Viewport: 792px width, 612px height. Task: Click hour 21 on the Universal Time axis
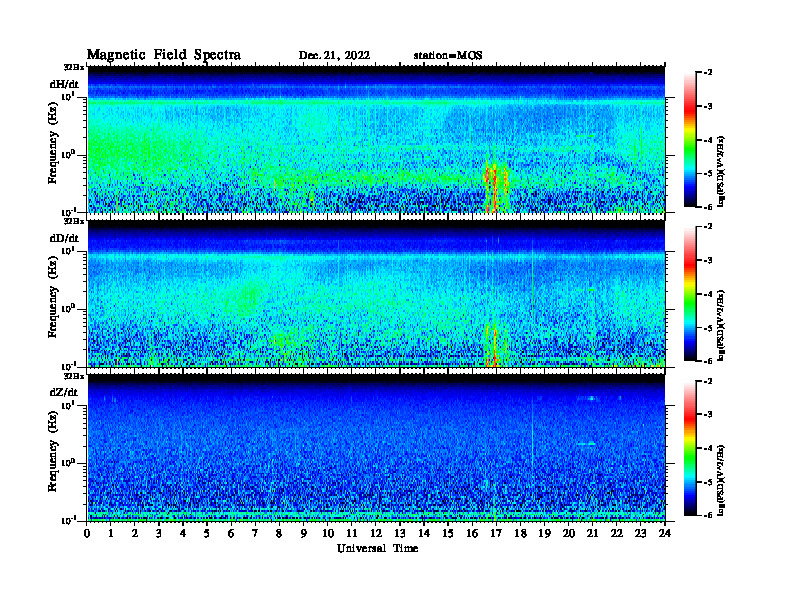click(x=592, y=534)
